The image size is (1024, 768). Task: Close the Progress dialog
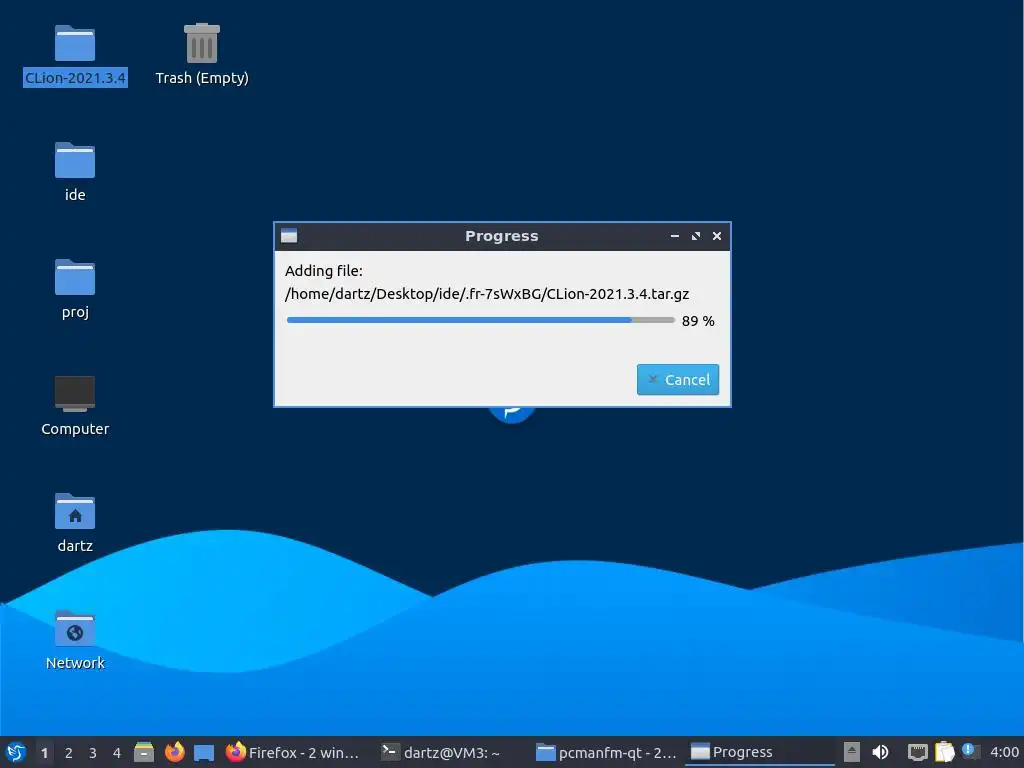pyautogui.click(x=716, y=236)
